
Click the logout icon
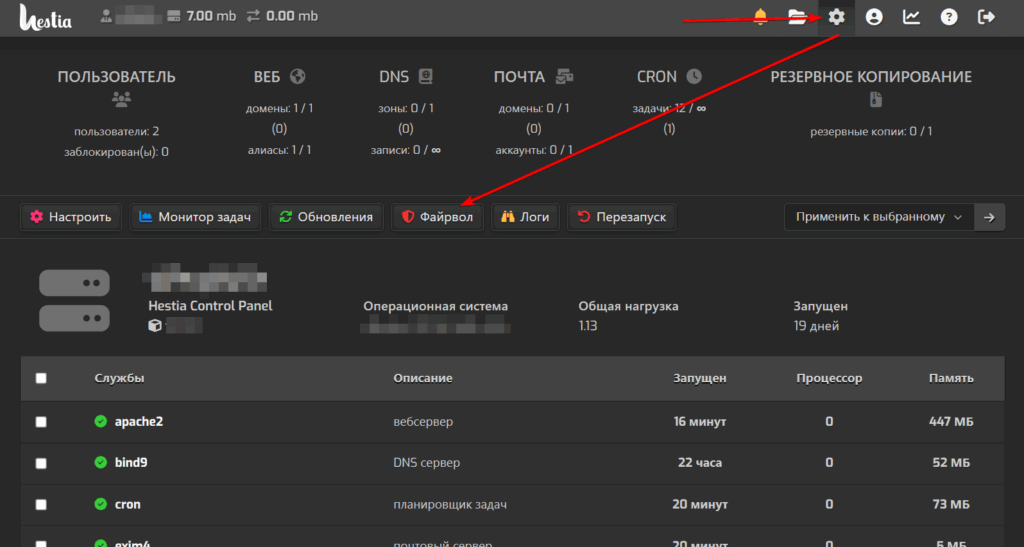[x=987, y=17]
